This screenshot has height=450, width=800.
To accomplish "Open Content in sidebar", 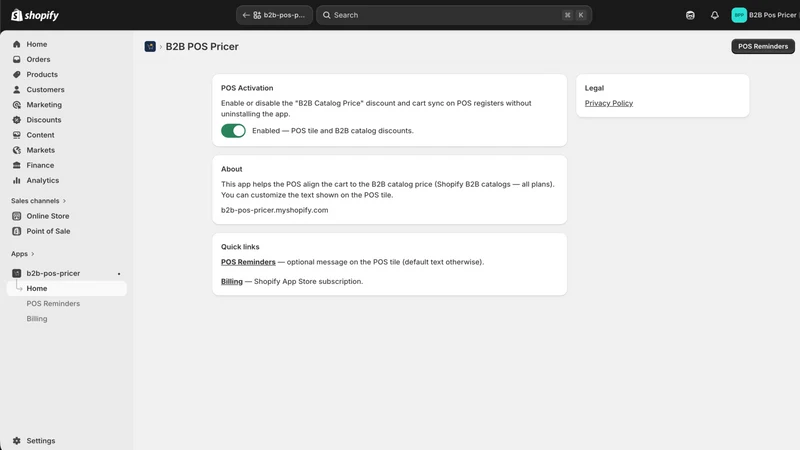I will click(x=67, y=135).
